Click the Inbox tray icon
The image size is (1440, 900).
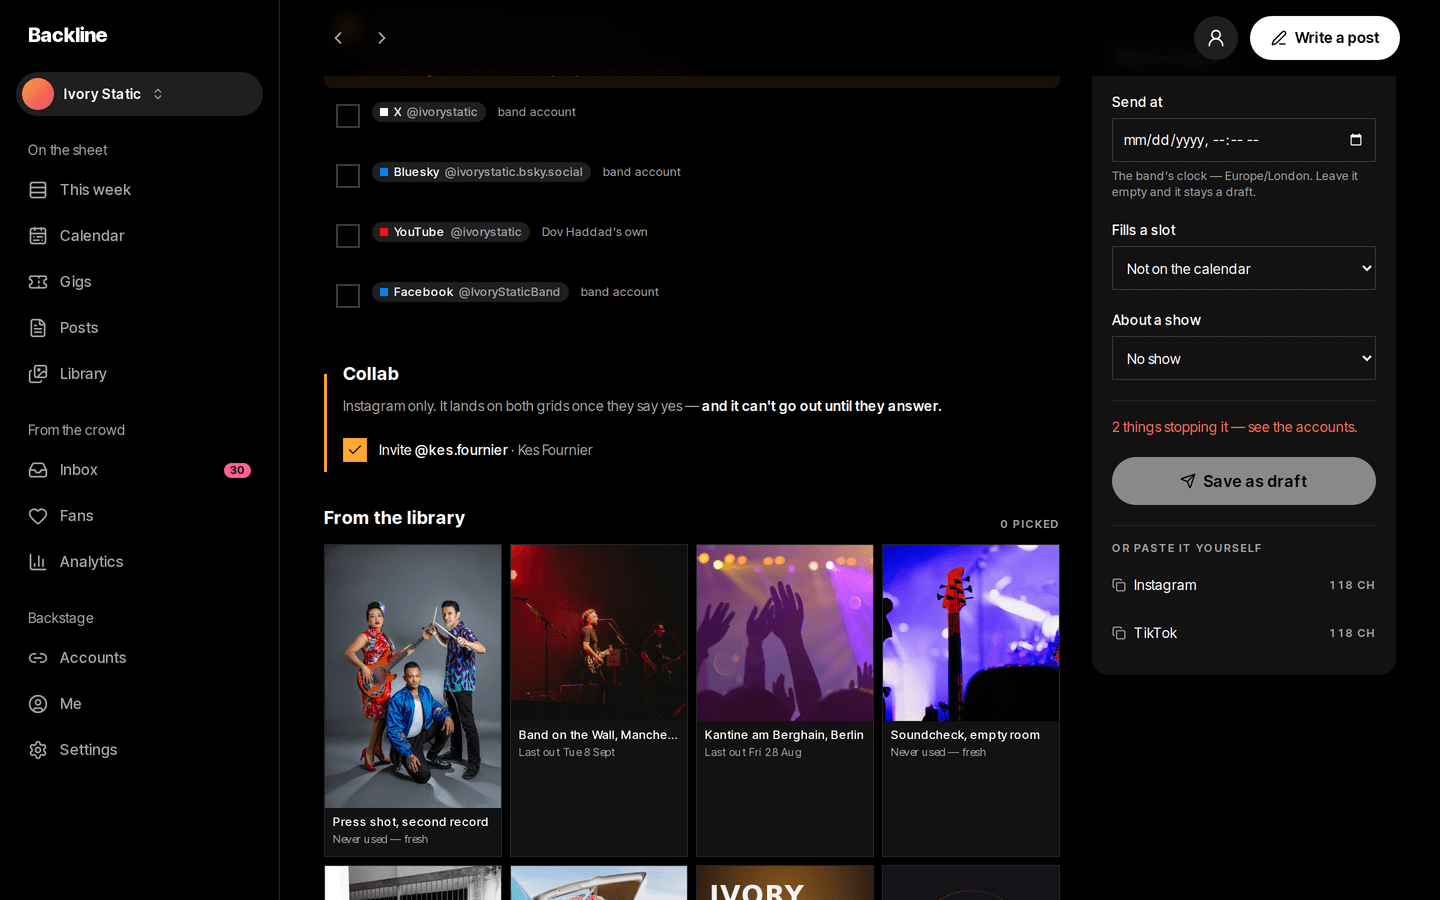(x=38, y=470)
